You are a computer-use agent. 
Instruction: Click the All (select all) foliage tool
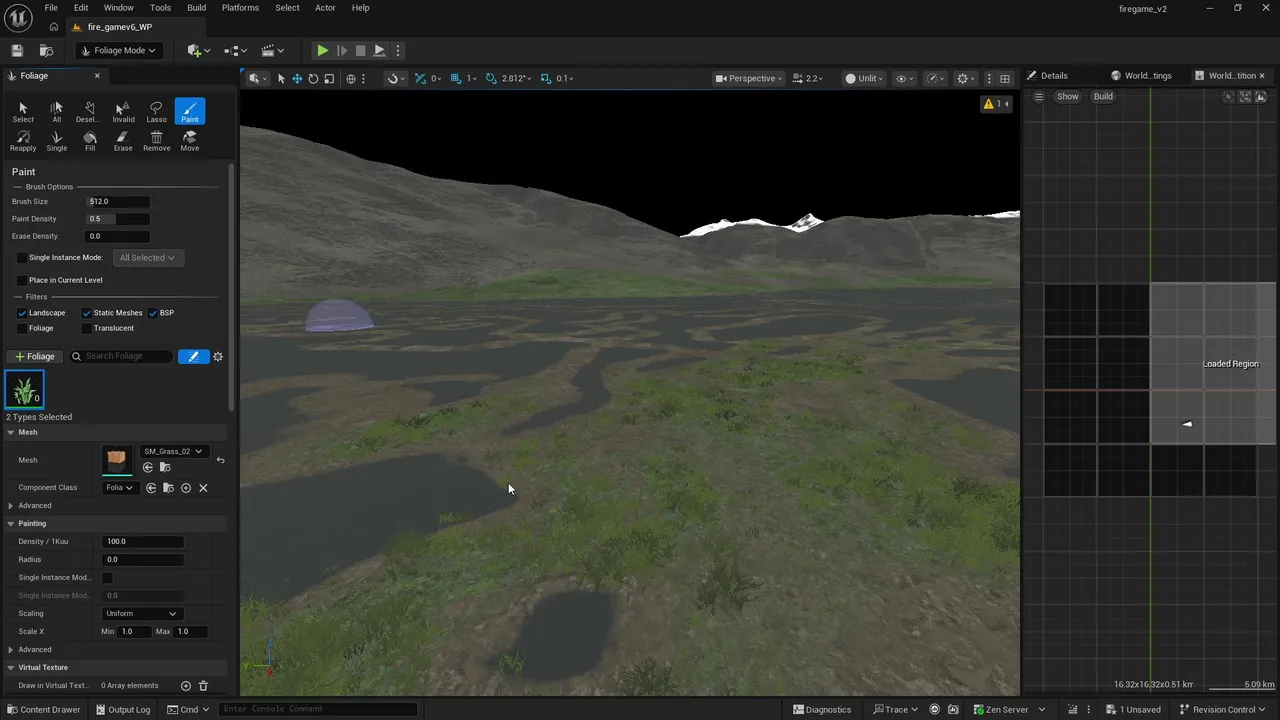click(56, 112)
